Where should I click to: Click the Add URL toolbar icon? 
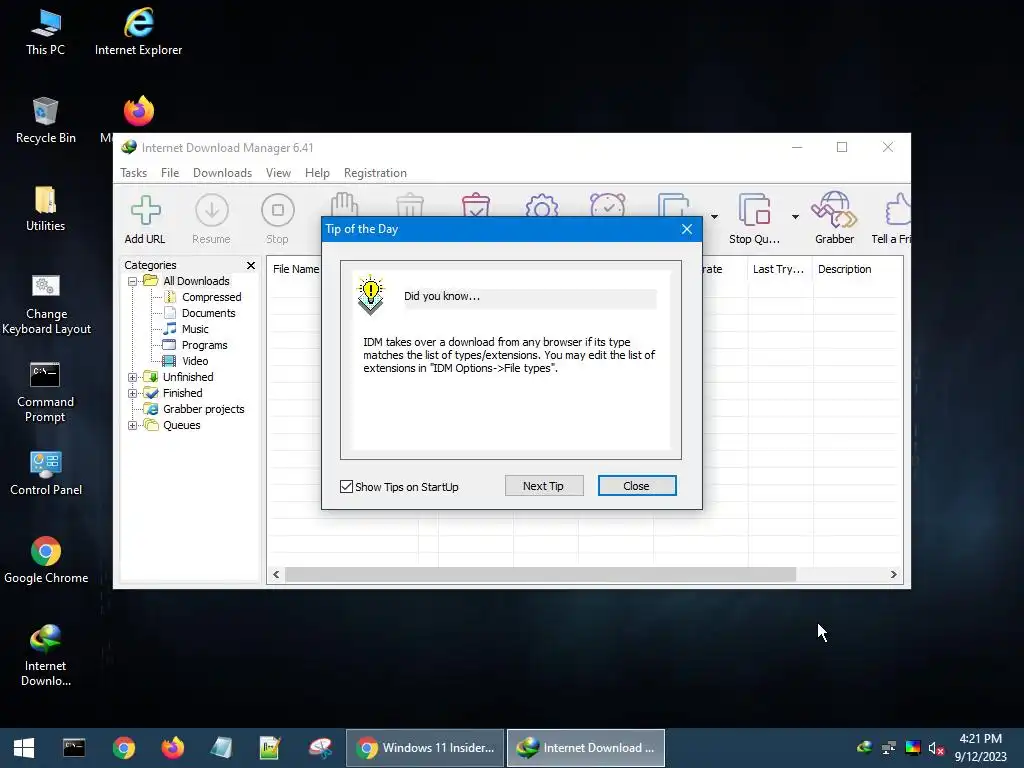(x=145, y=219)
